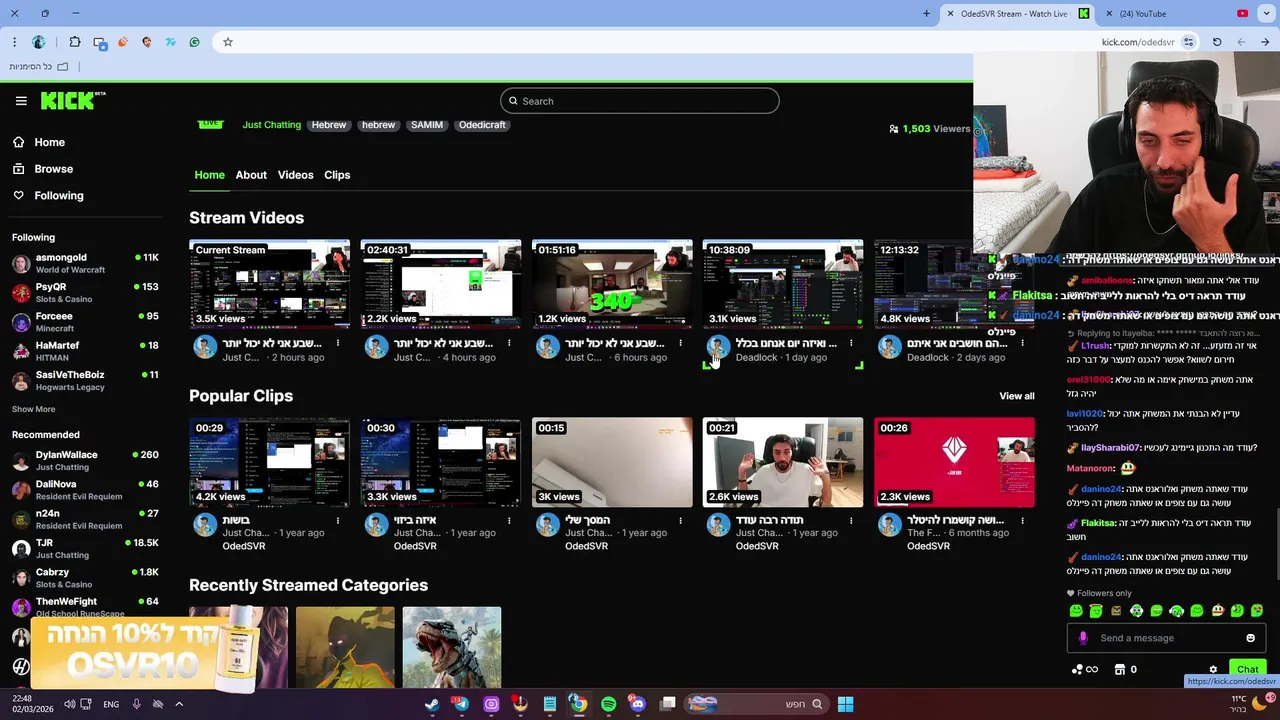Play the 00:21 popular clip
The height and width of the screenshot is (720, 1280).
[x=783, y=462]
